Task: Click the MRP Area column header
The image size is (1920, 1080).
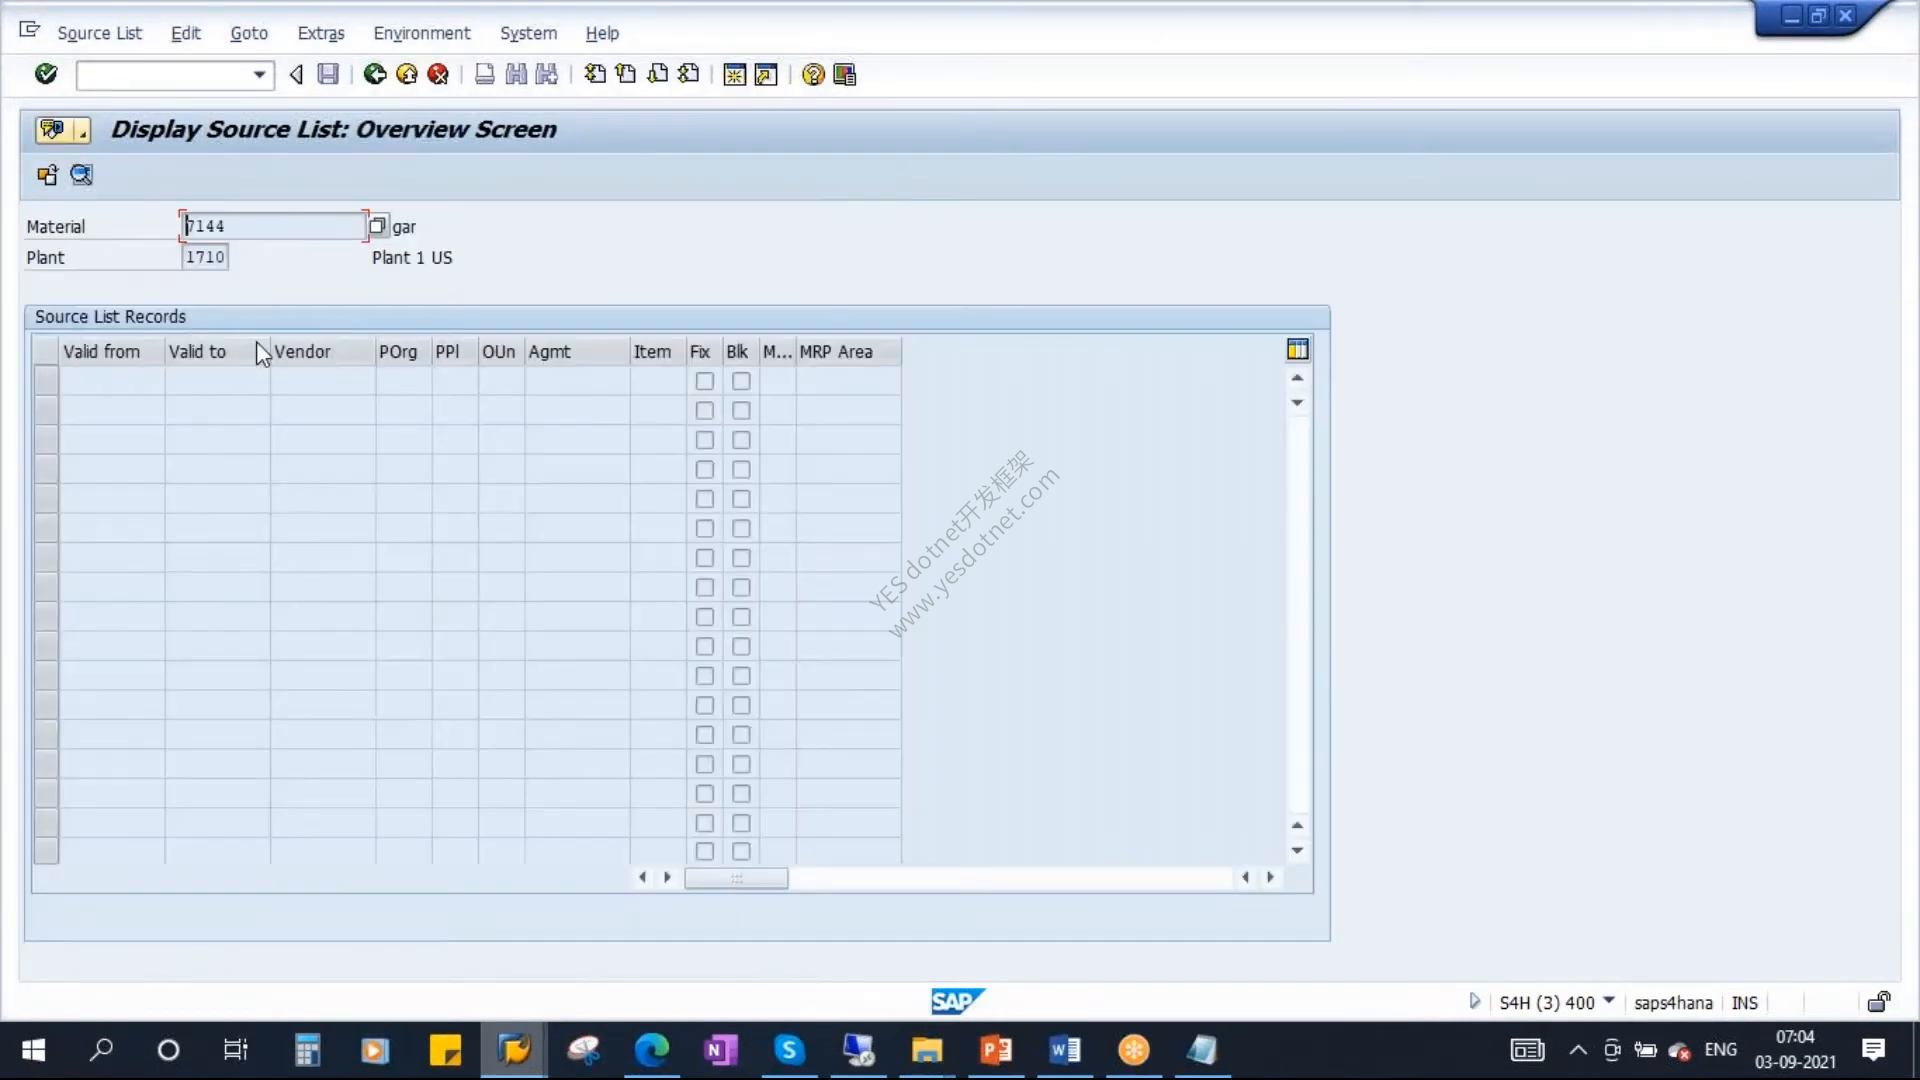Action: [848, 352]
